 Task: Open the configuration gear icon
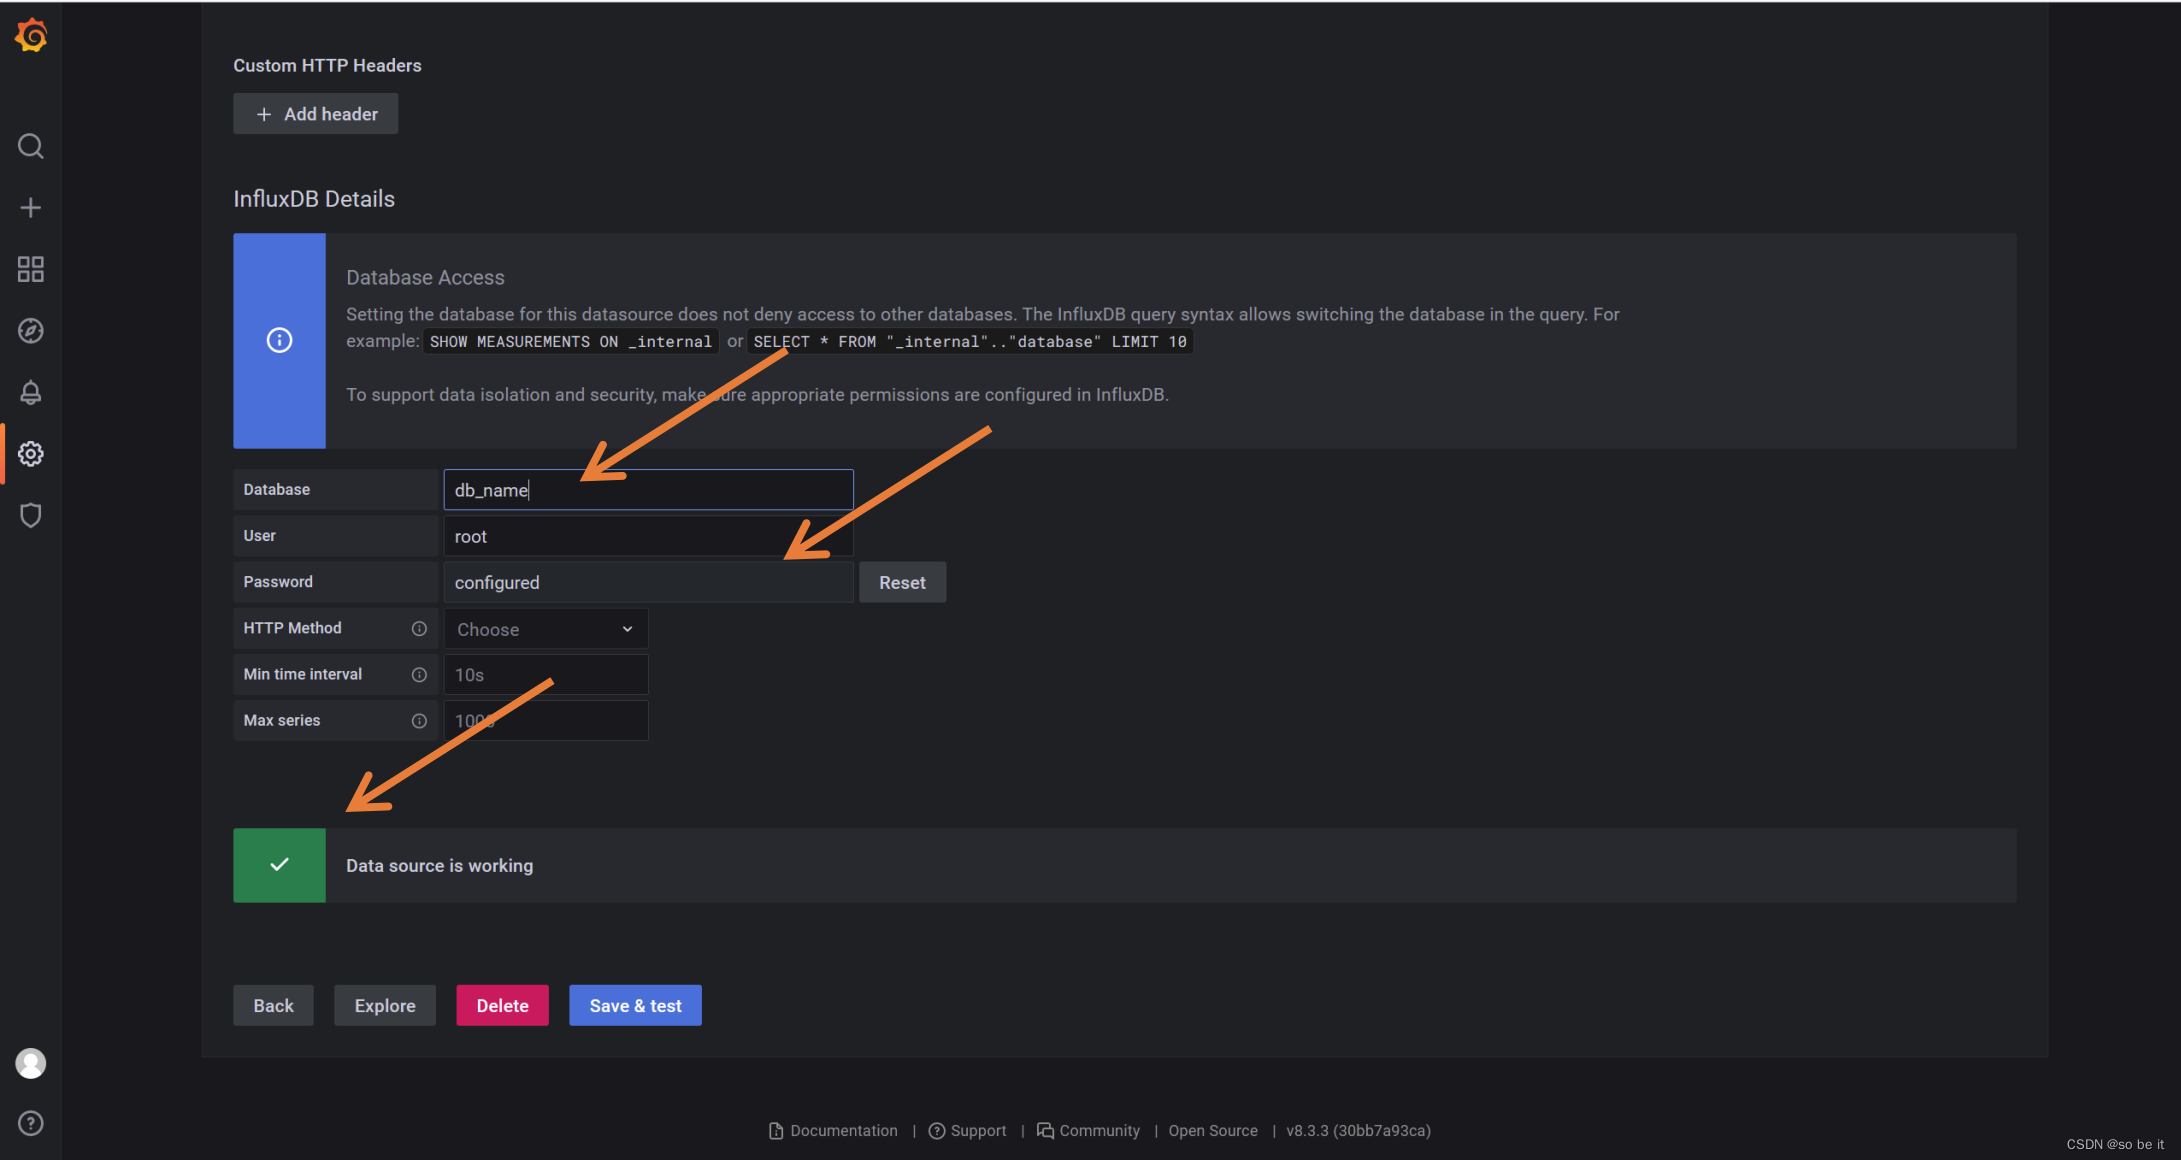tap(31, 454)
